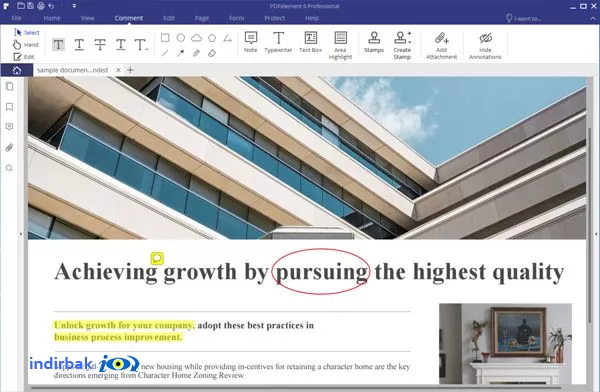Expand the quick access toolbar dropdown
Viewport: 600px width, 392px height.
click(74, 6)
